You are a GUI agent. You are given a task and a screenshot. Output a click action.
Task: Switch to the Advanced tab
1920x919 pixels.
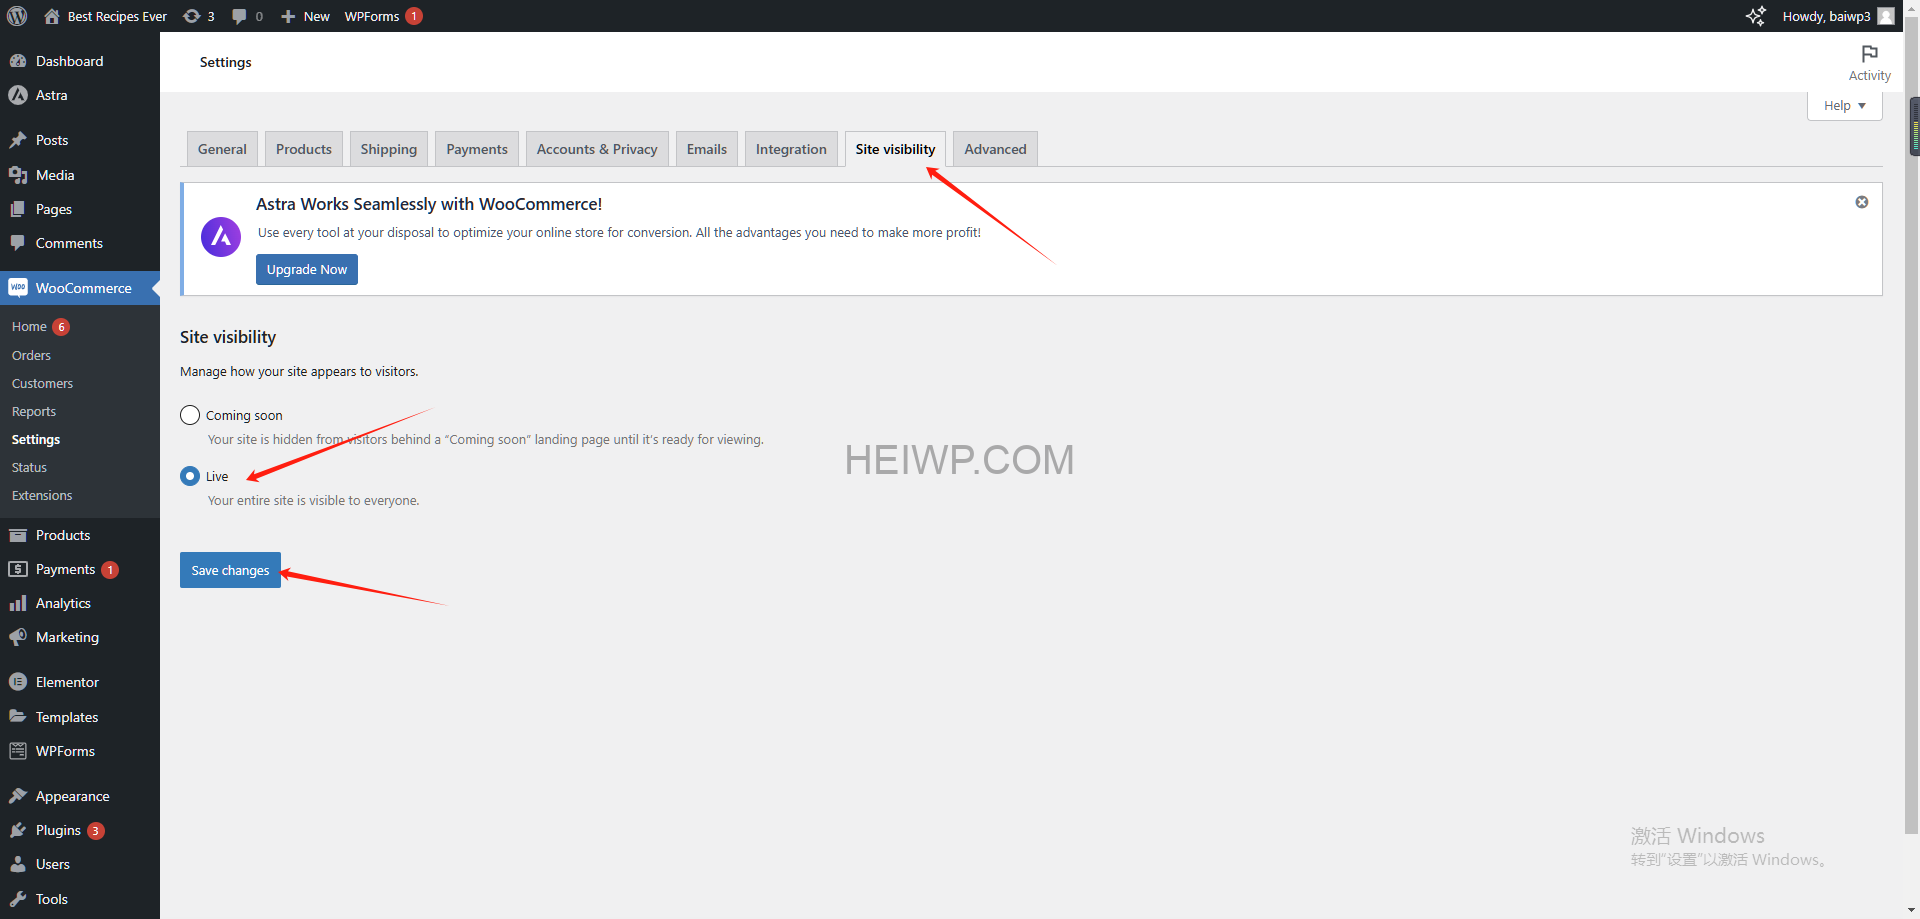[x=995, y=149]
